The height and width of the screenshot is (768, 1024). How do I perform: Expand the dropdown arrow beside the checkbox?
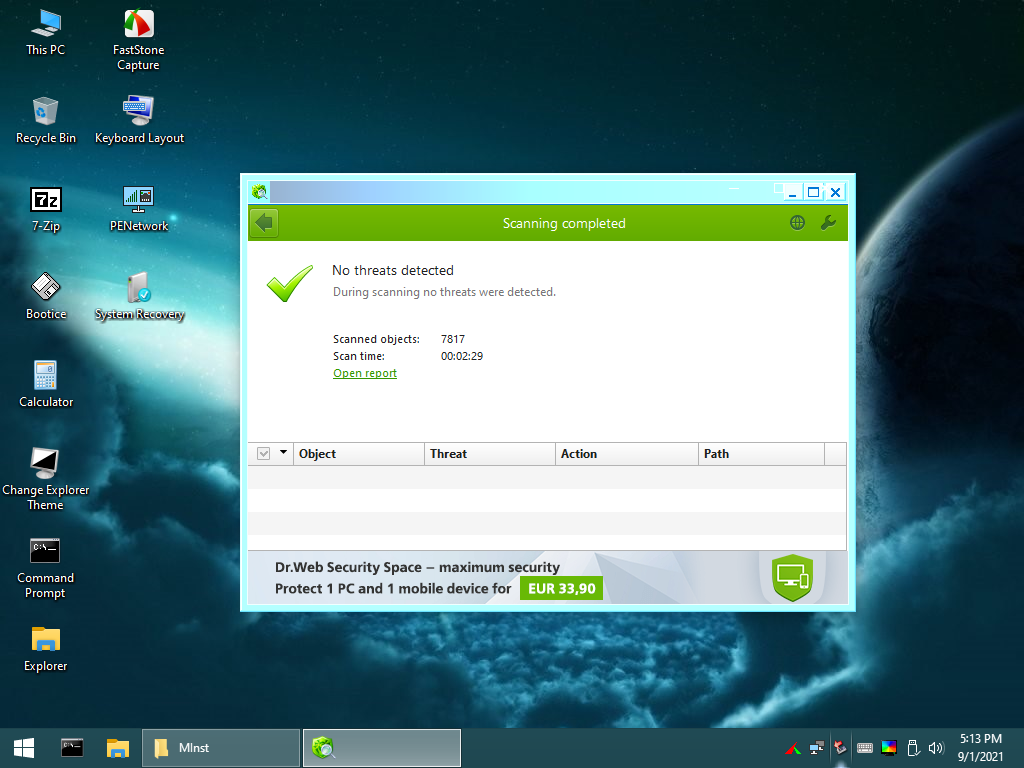(283, 452)
